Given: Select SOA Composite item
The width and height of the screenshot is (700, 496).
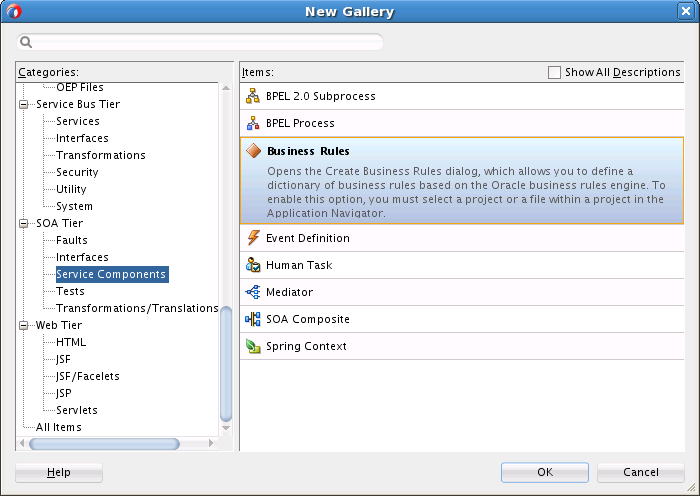Looking at the screenshot, I should 462,319.
